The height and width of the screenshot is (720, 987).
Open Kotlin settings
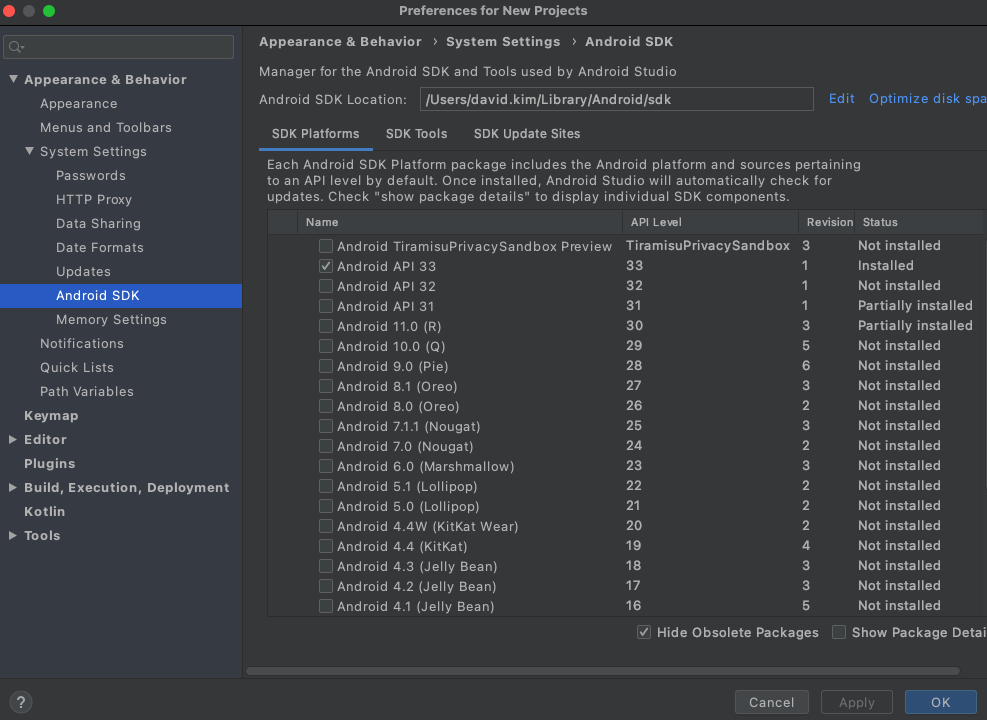coord(45,511)
